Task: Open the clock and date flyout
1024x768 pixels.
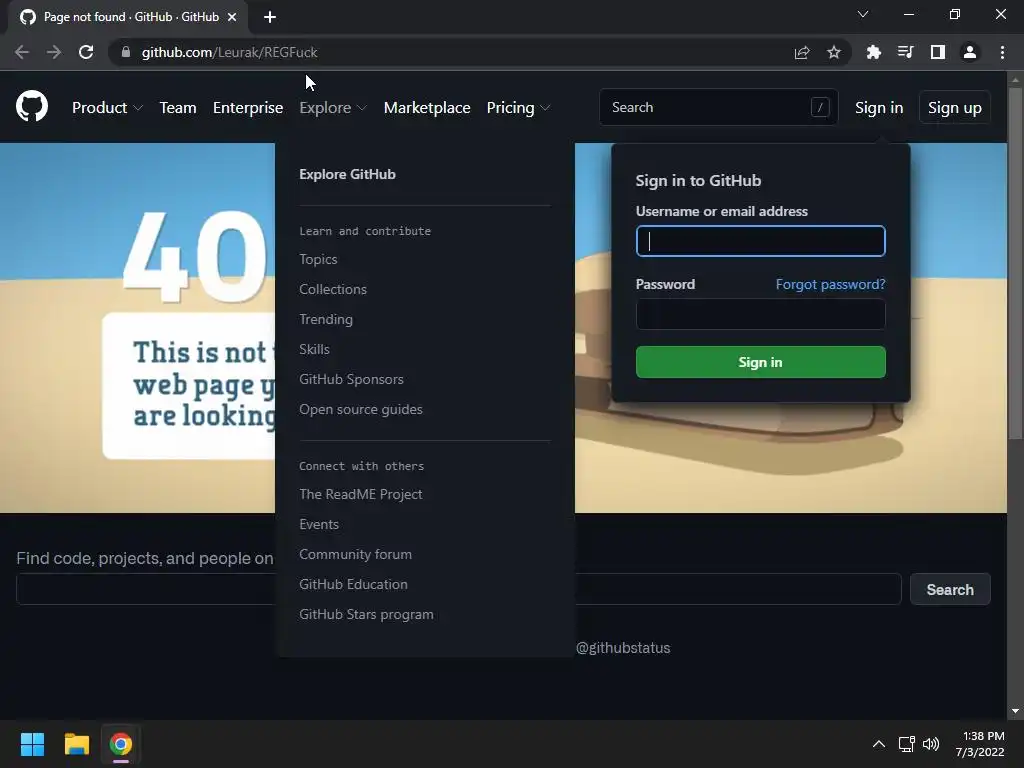Action: coord(980,744)
